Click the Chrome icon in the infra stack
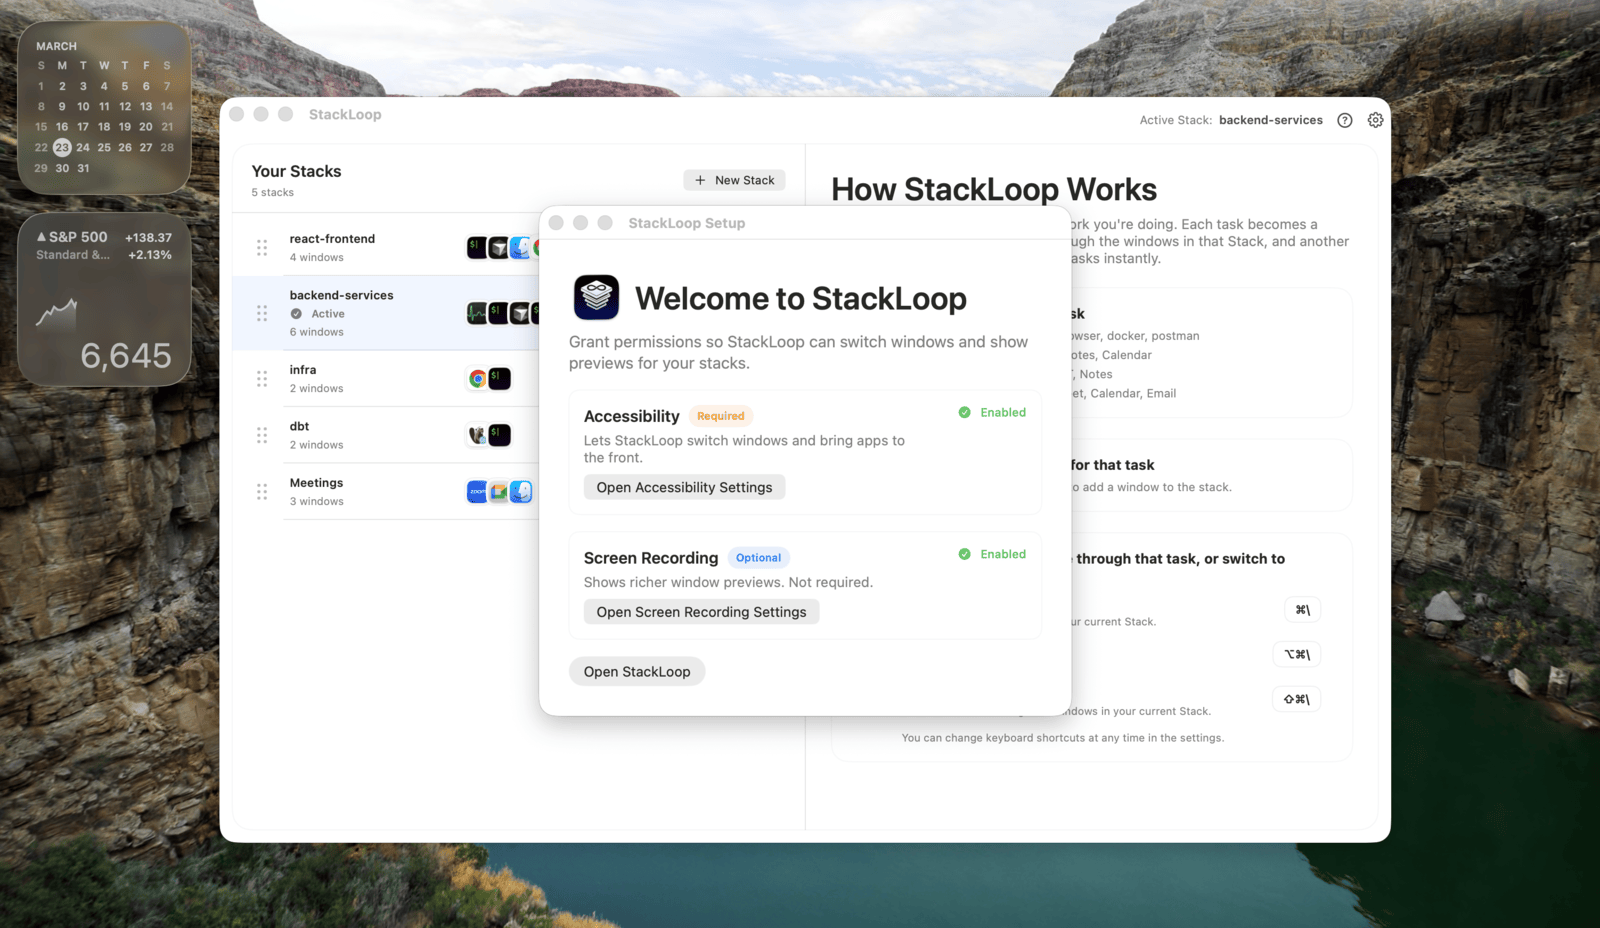1600x928 pixels. click(x=475, y=378)
